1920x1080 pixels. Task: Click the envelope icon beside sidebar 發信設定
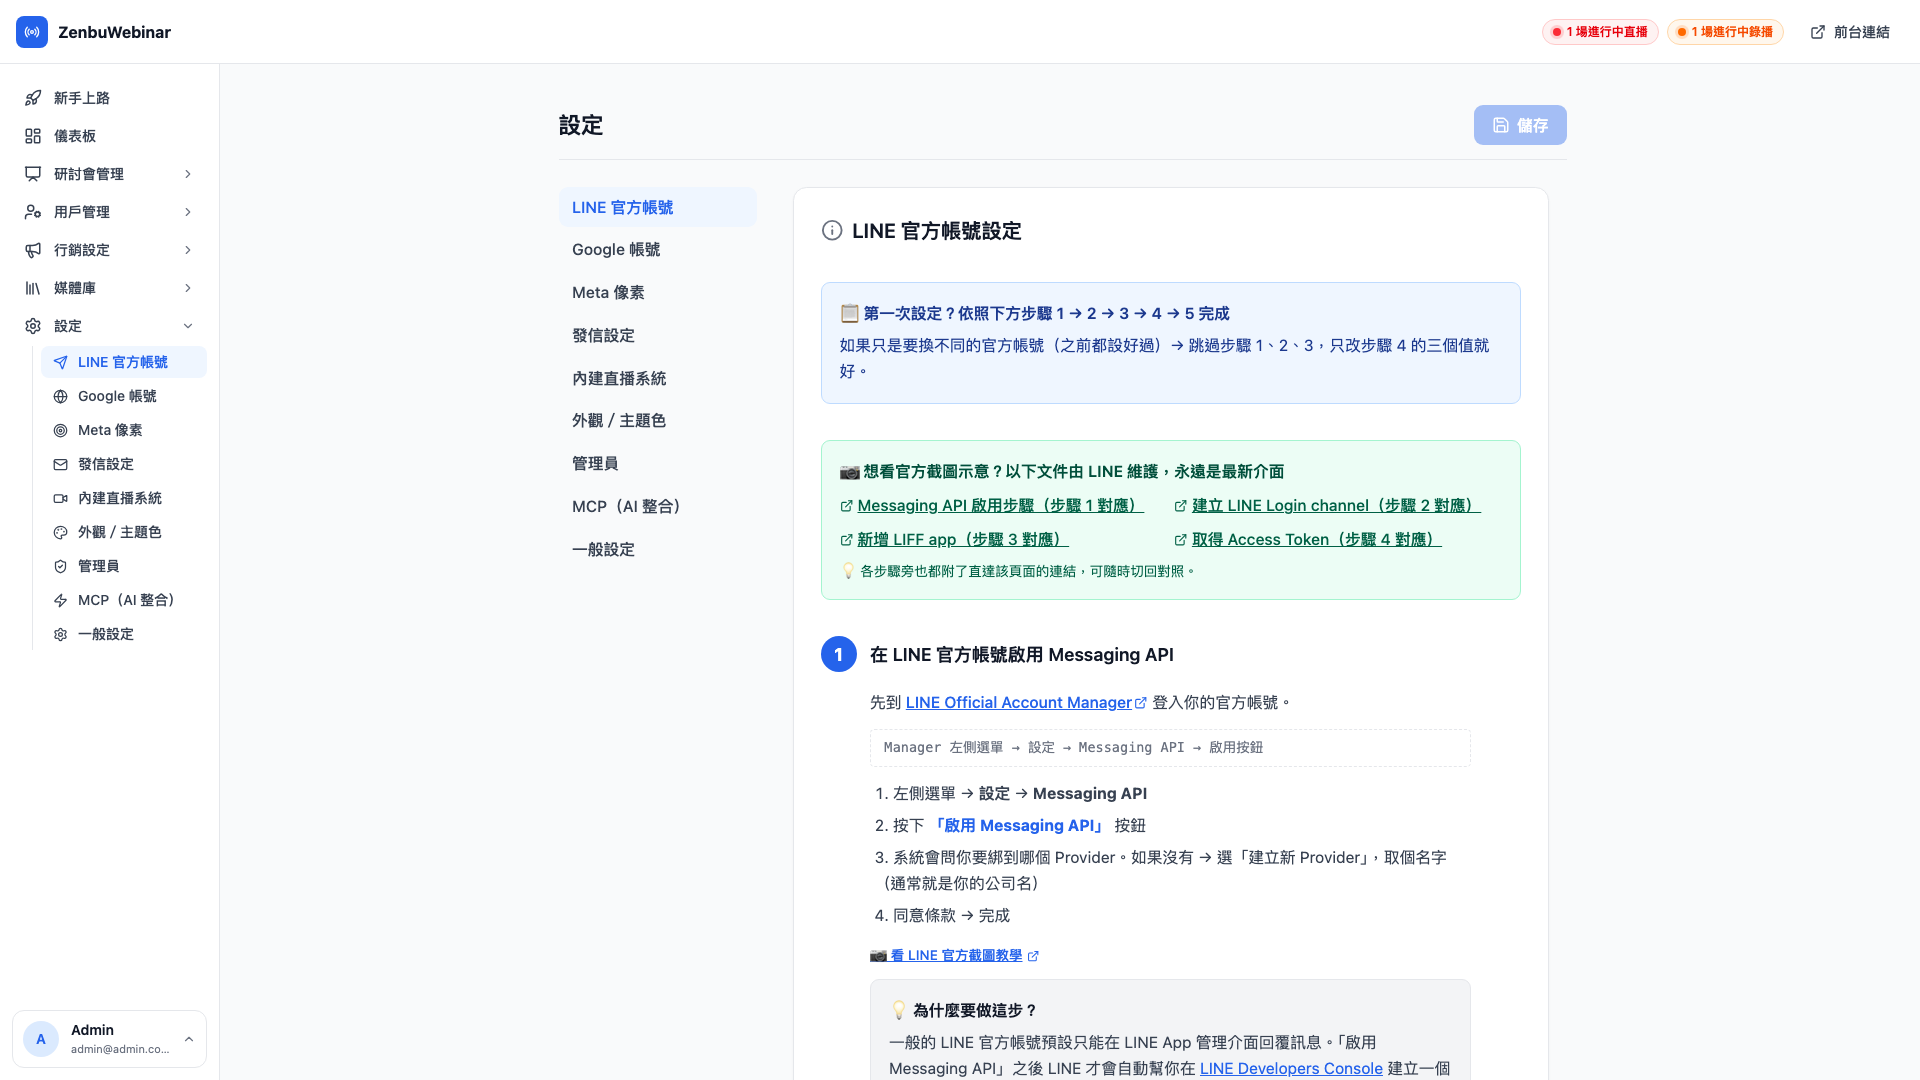point(61,464)
